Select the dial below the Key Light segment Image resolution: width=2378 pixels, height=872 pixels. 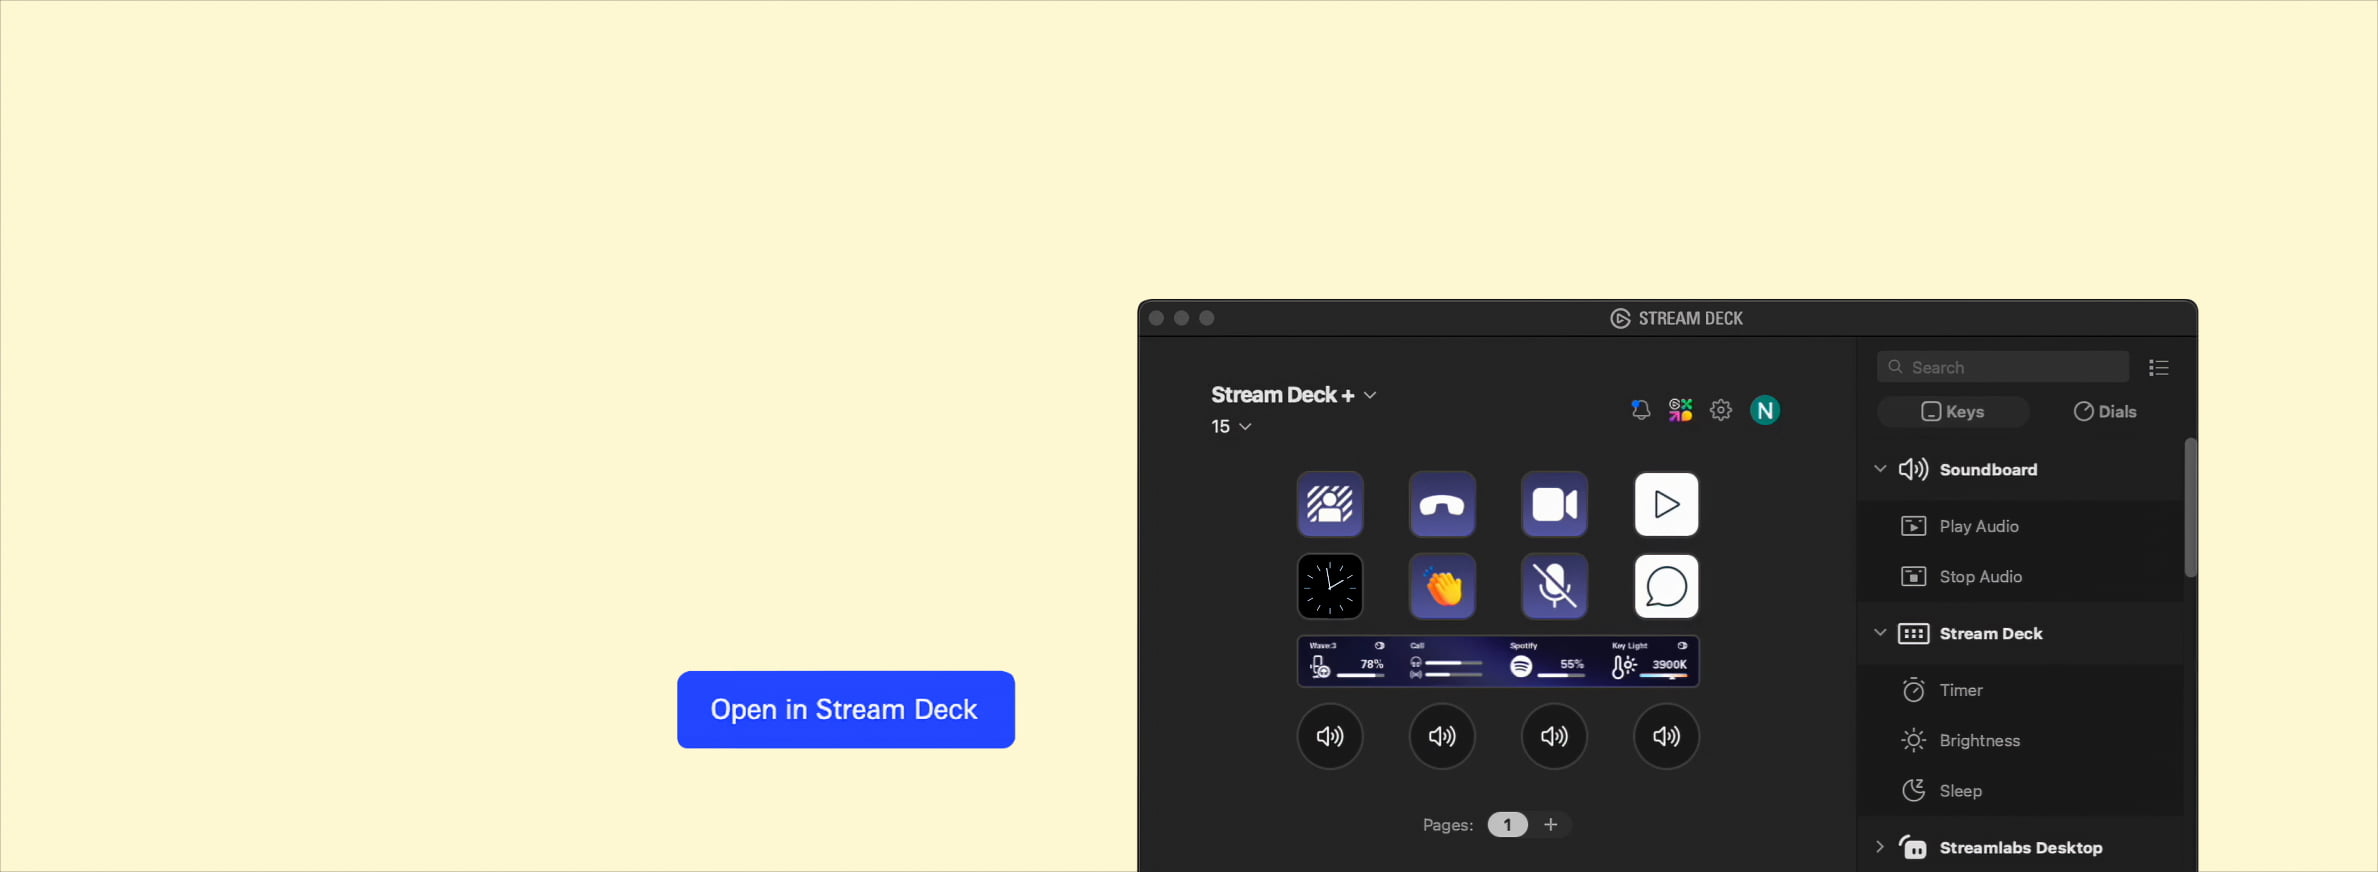point(1666,736)
